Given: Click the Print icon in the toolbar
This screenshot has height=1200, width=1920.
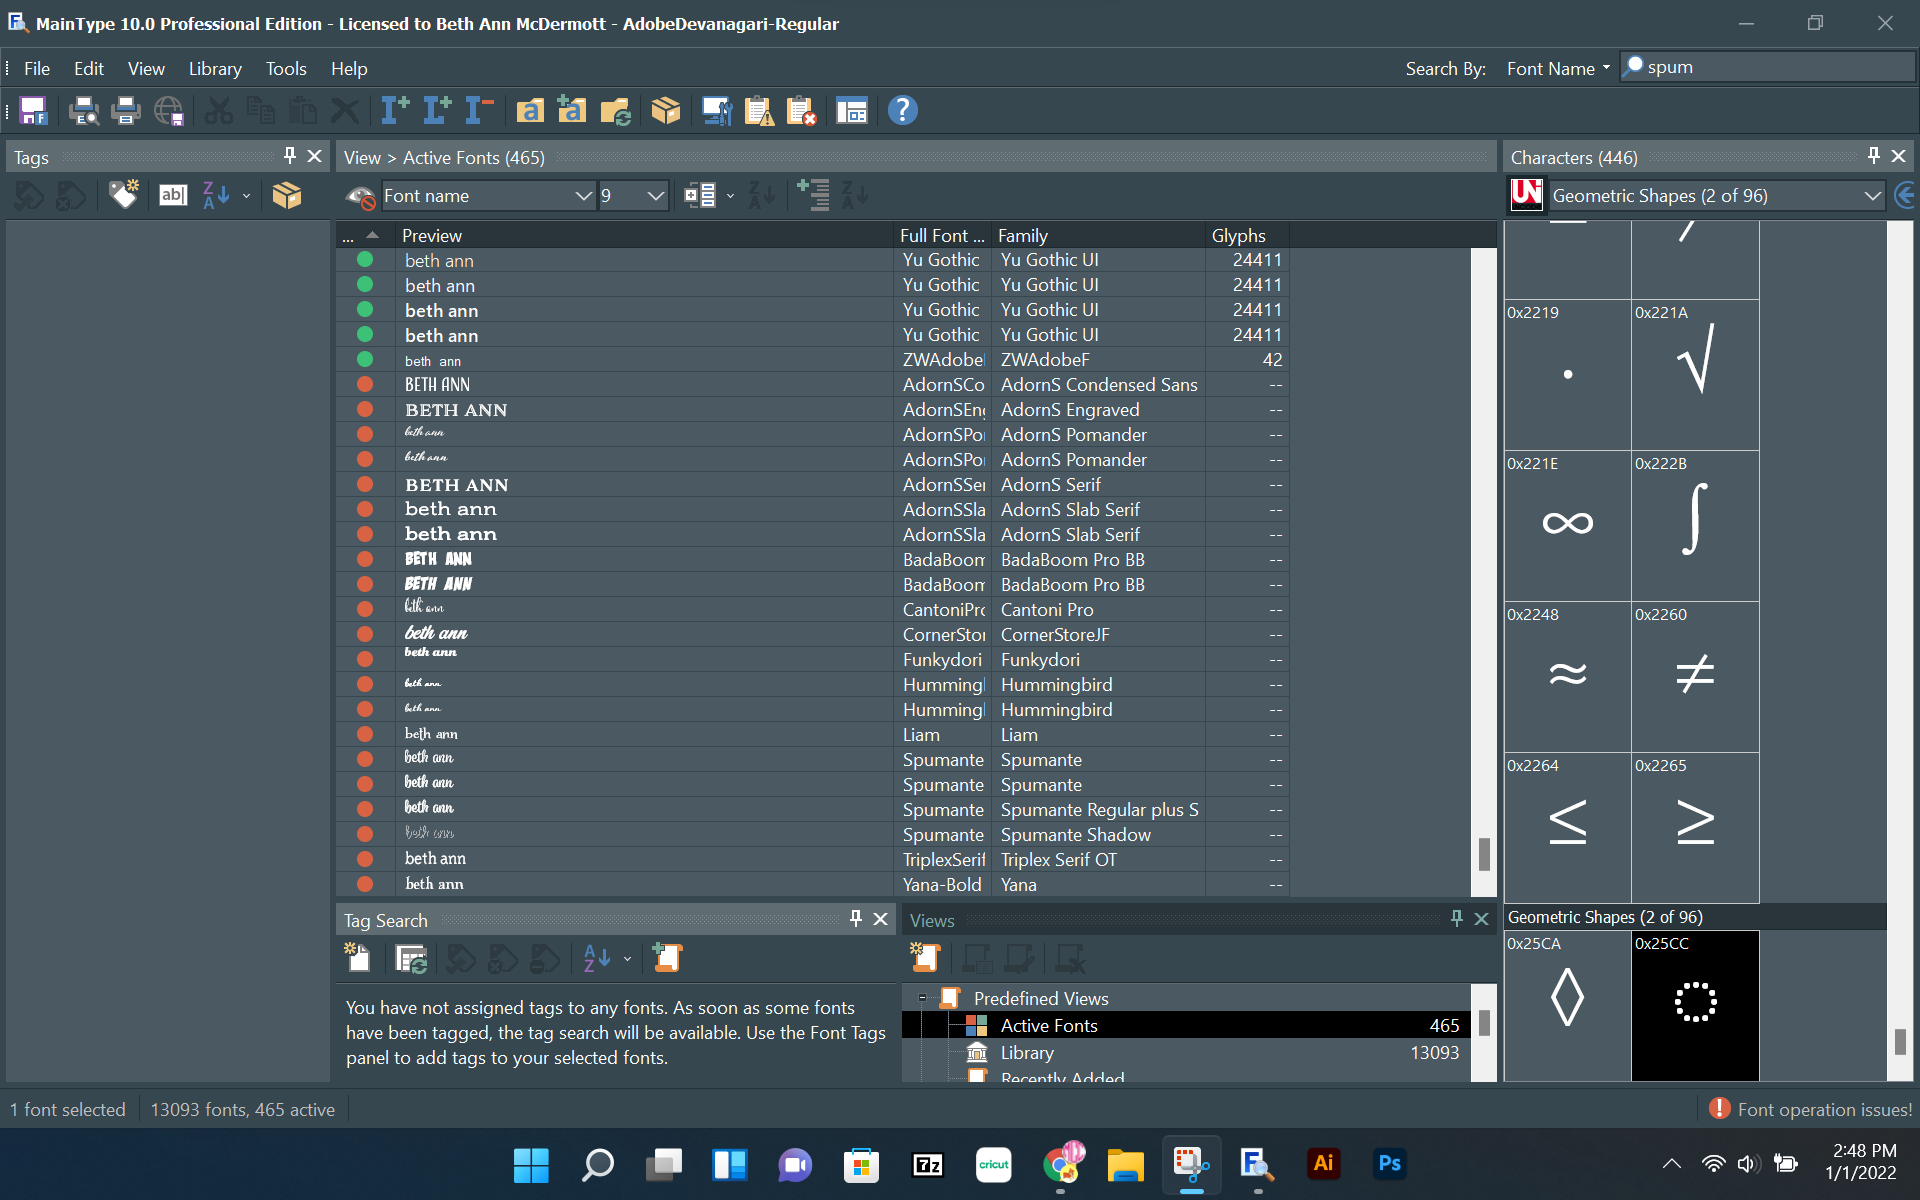Looking at the screenshot, I should pos(125,110).
